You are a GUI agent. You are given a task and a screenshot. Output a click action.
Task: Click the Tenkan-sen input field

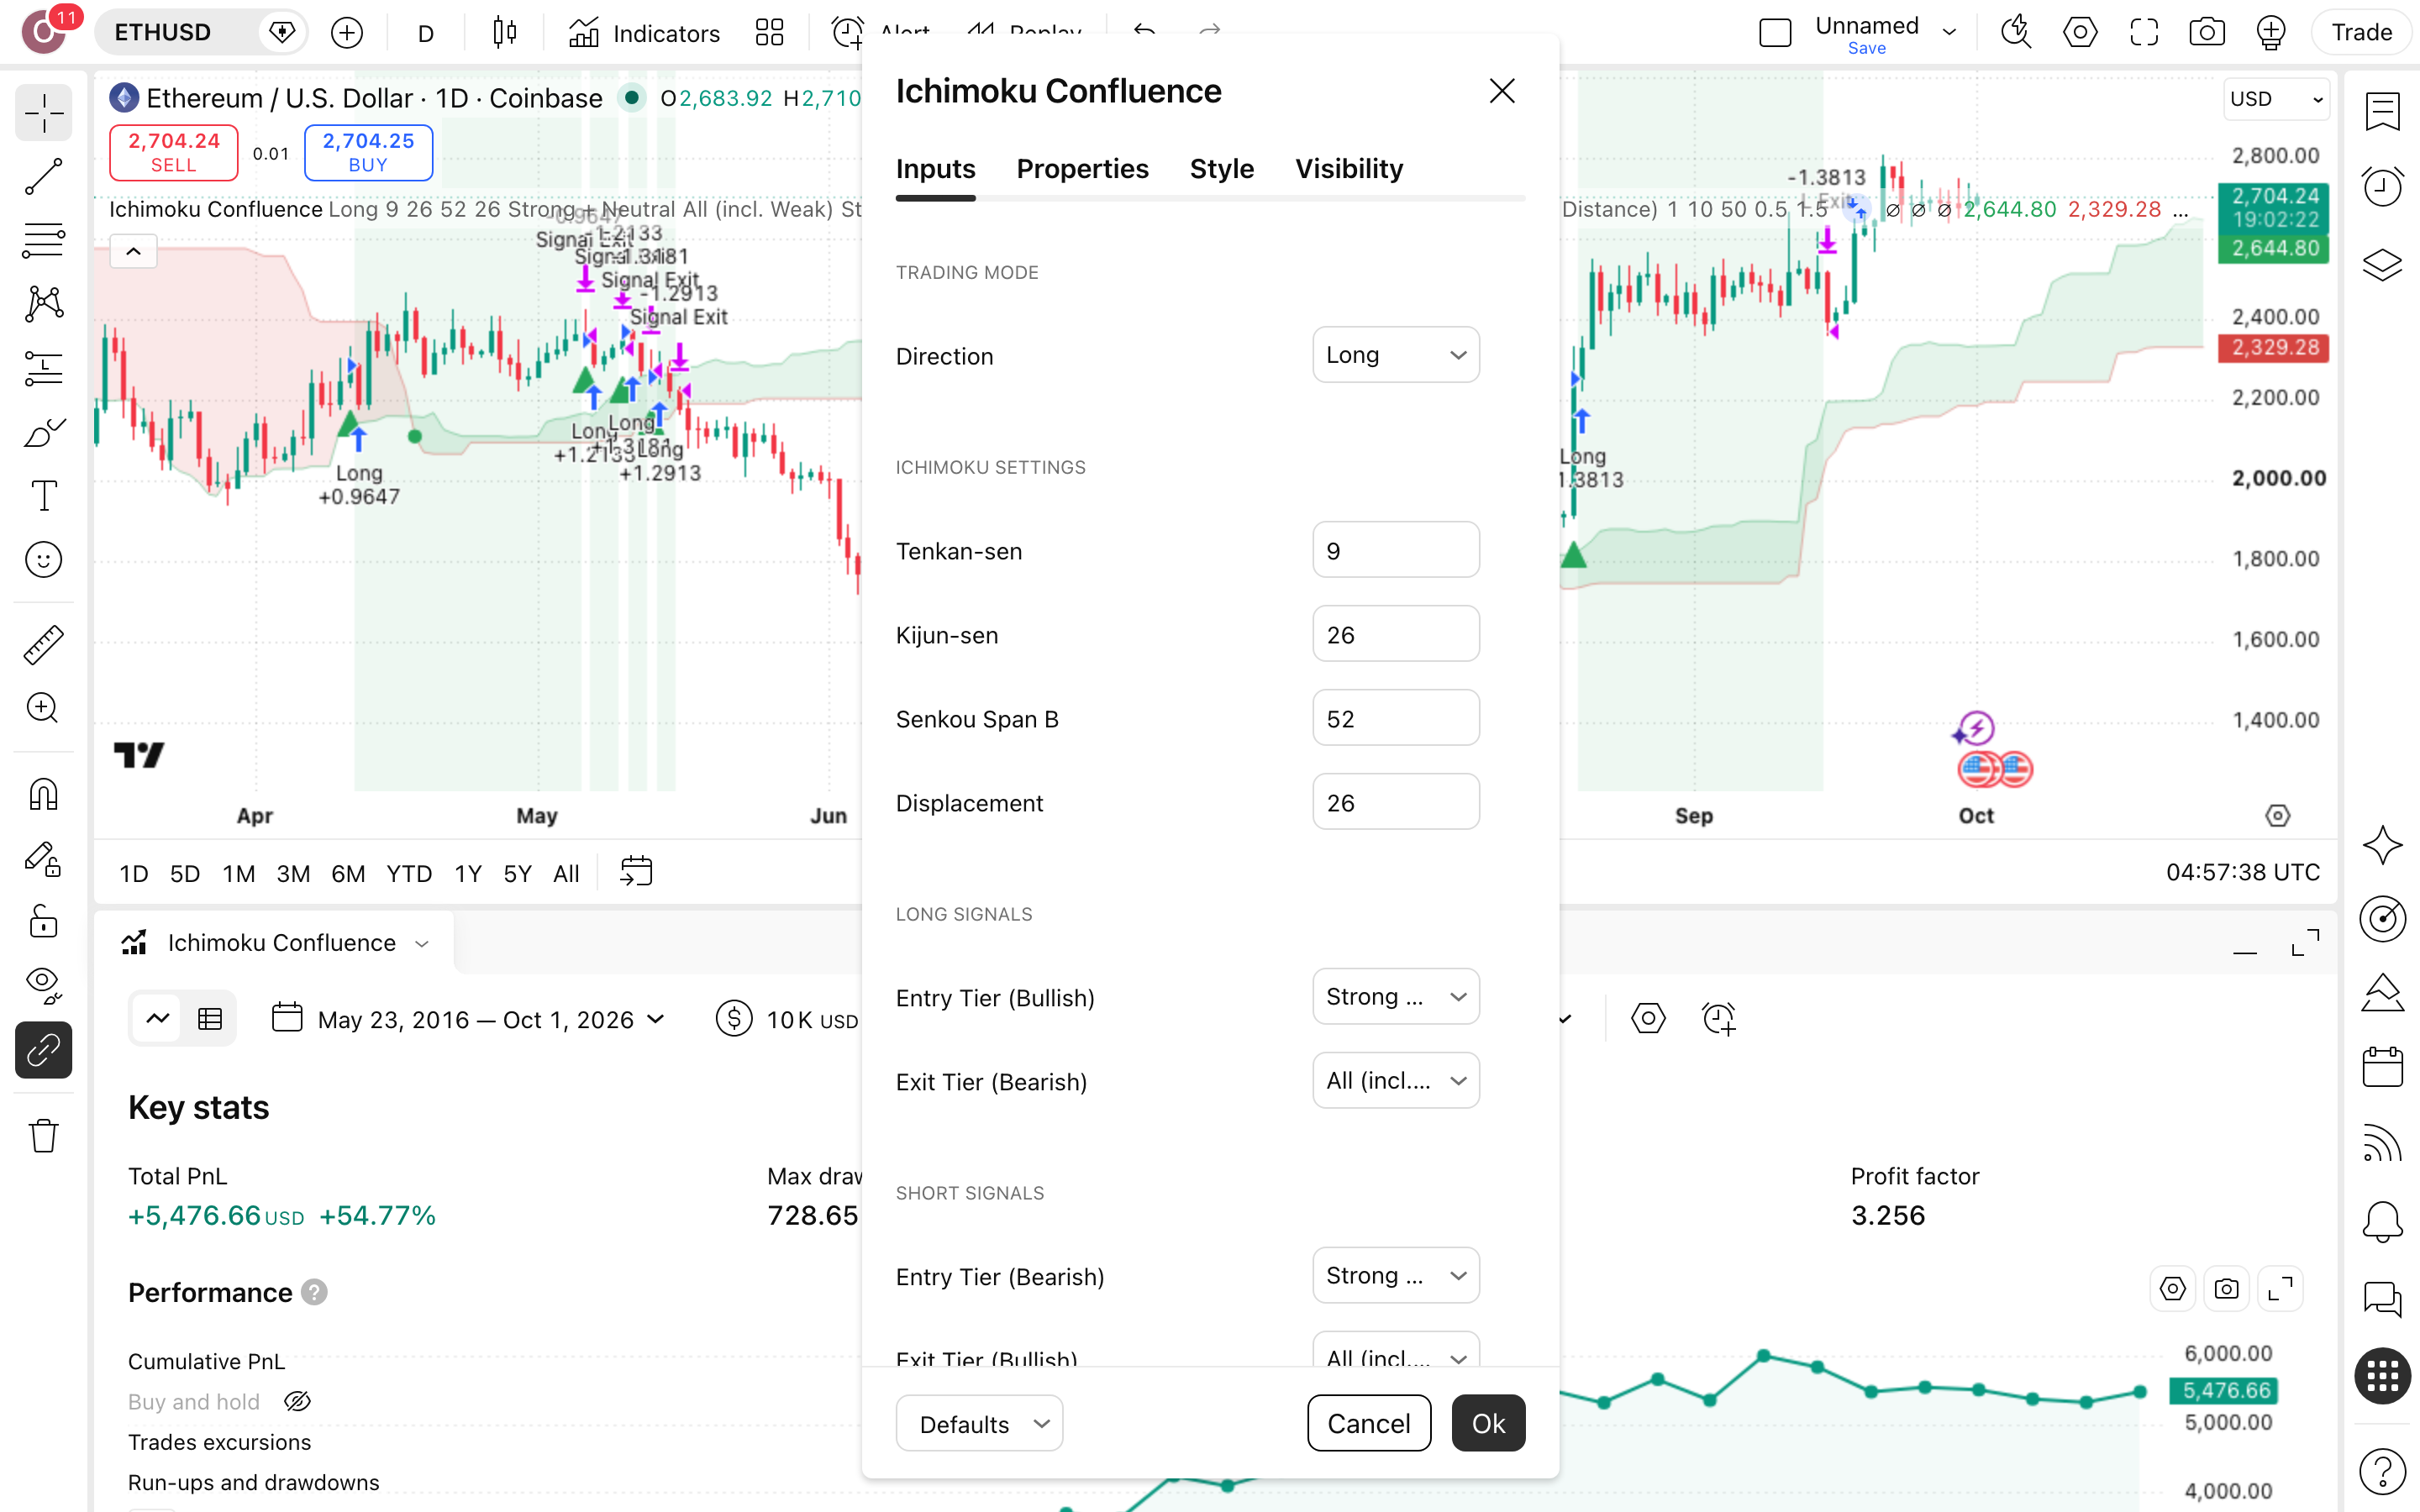[1395, 550]
